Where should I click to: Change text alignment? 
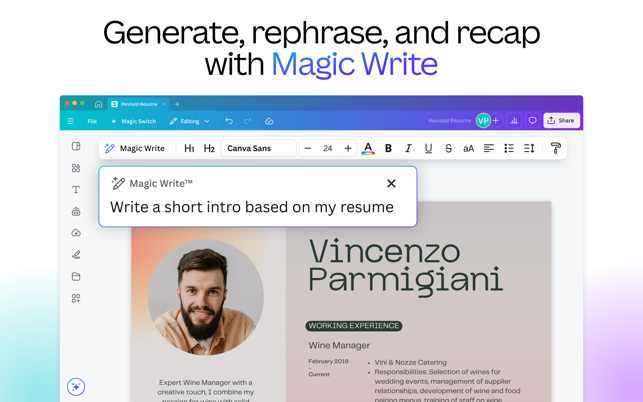[488, 148]
